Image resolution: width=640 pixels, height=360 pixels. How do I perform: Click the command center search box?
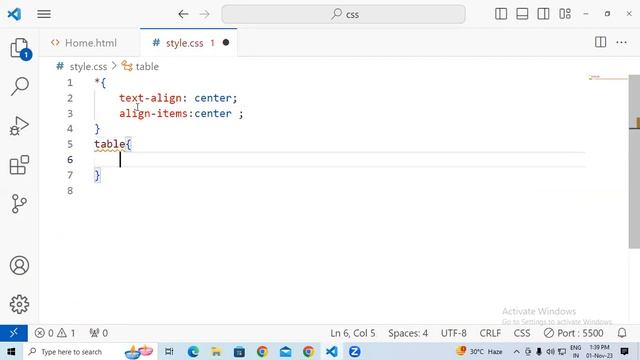[343, 14]
